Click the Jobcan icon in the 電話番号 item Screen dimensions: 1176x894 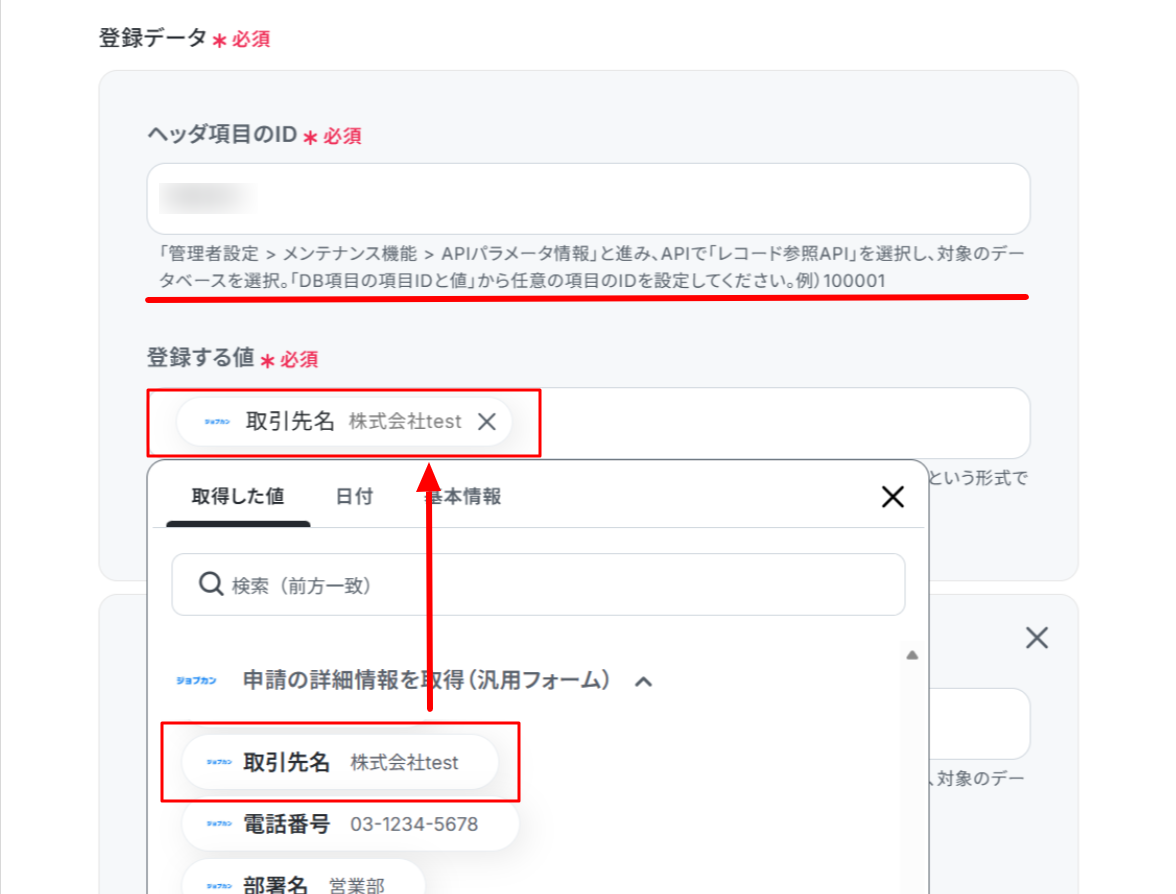click(219, 824)
